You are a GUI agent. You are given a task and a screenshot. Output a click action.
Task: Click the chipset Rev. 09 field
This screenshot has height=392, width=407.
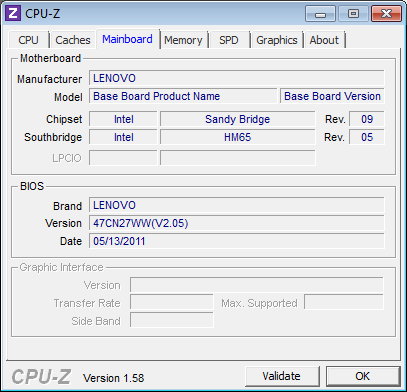click(367, 119)
